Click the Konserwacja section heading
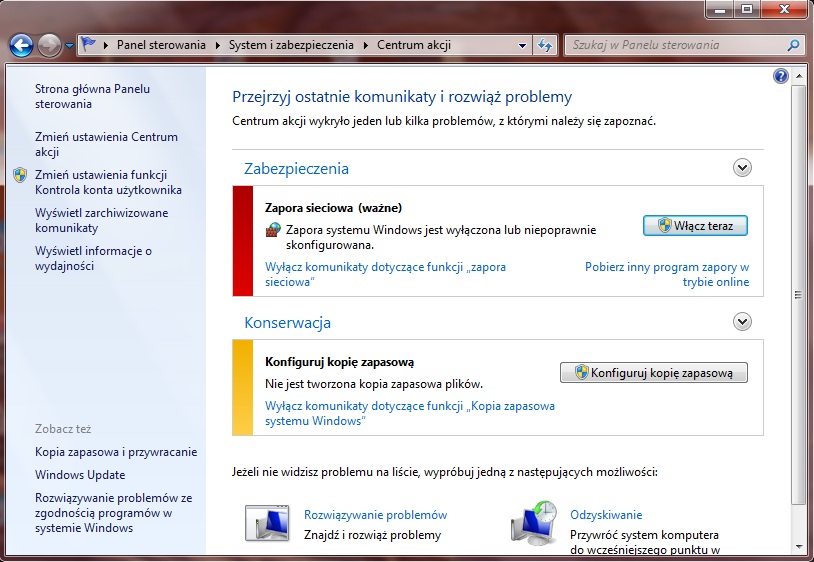Image resolution: width=814 pixels, height=562 pixels. (288, 323)
